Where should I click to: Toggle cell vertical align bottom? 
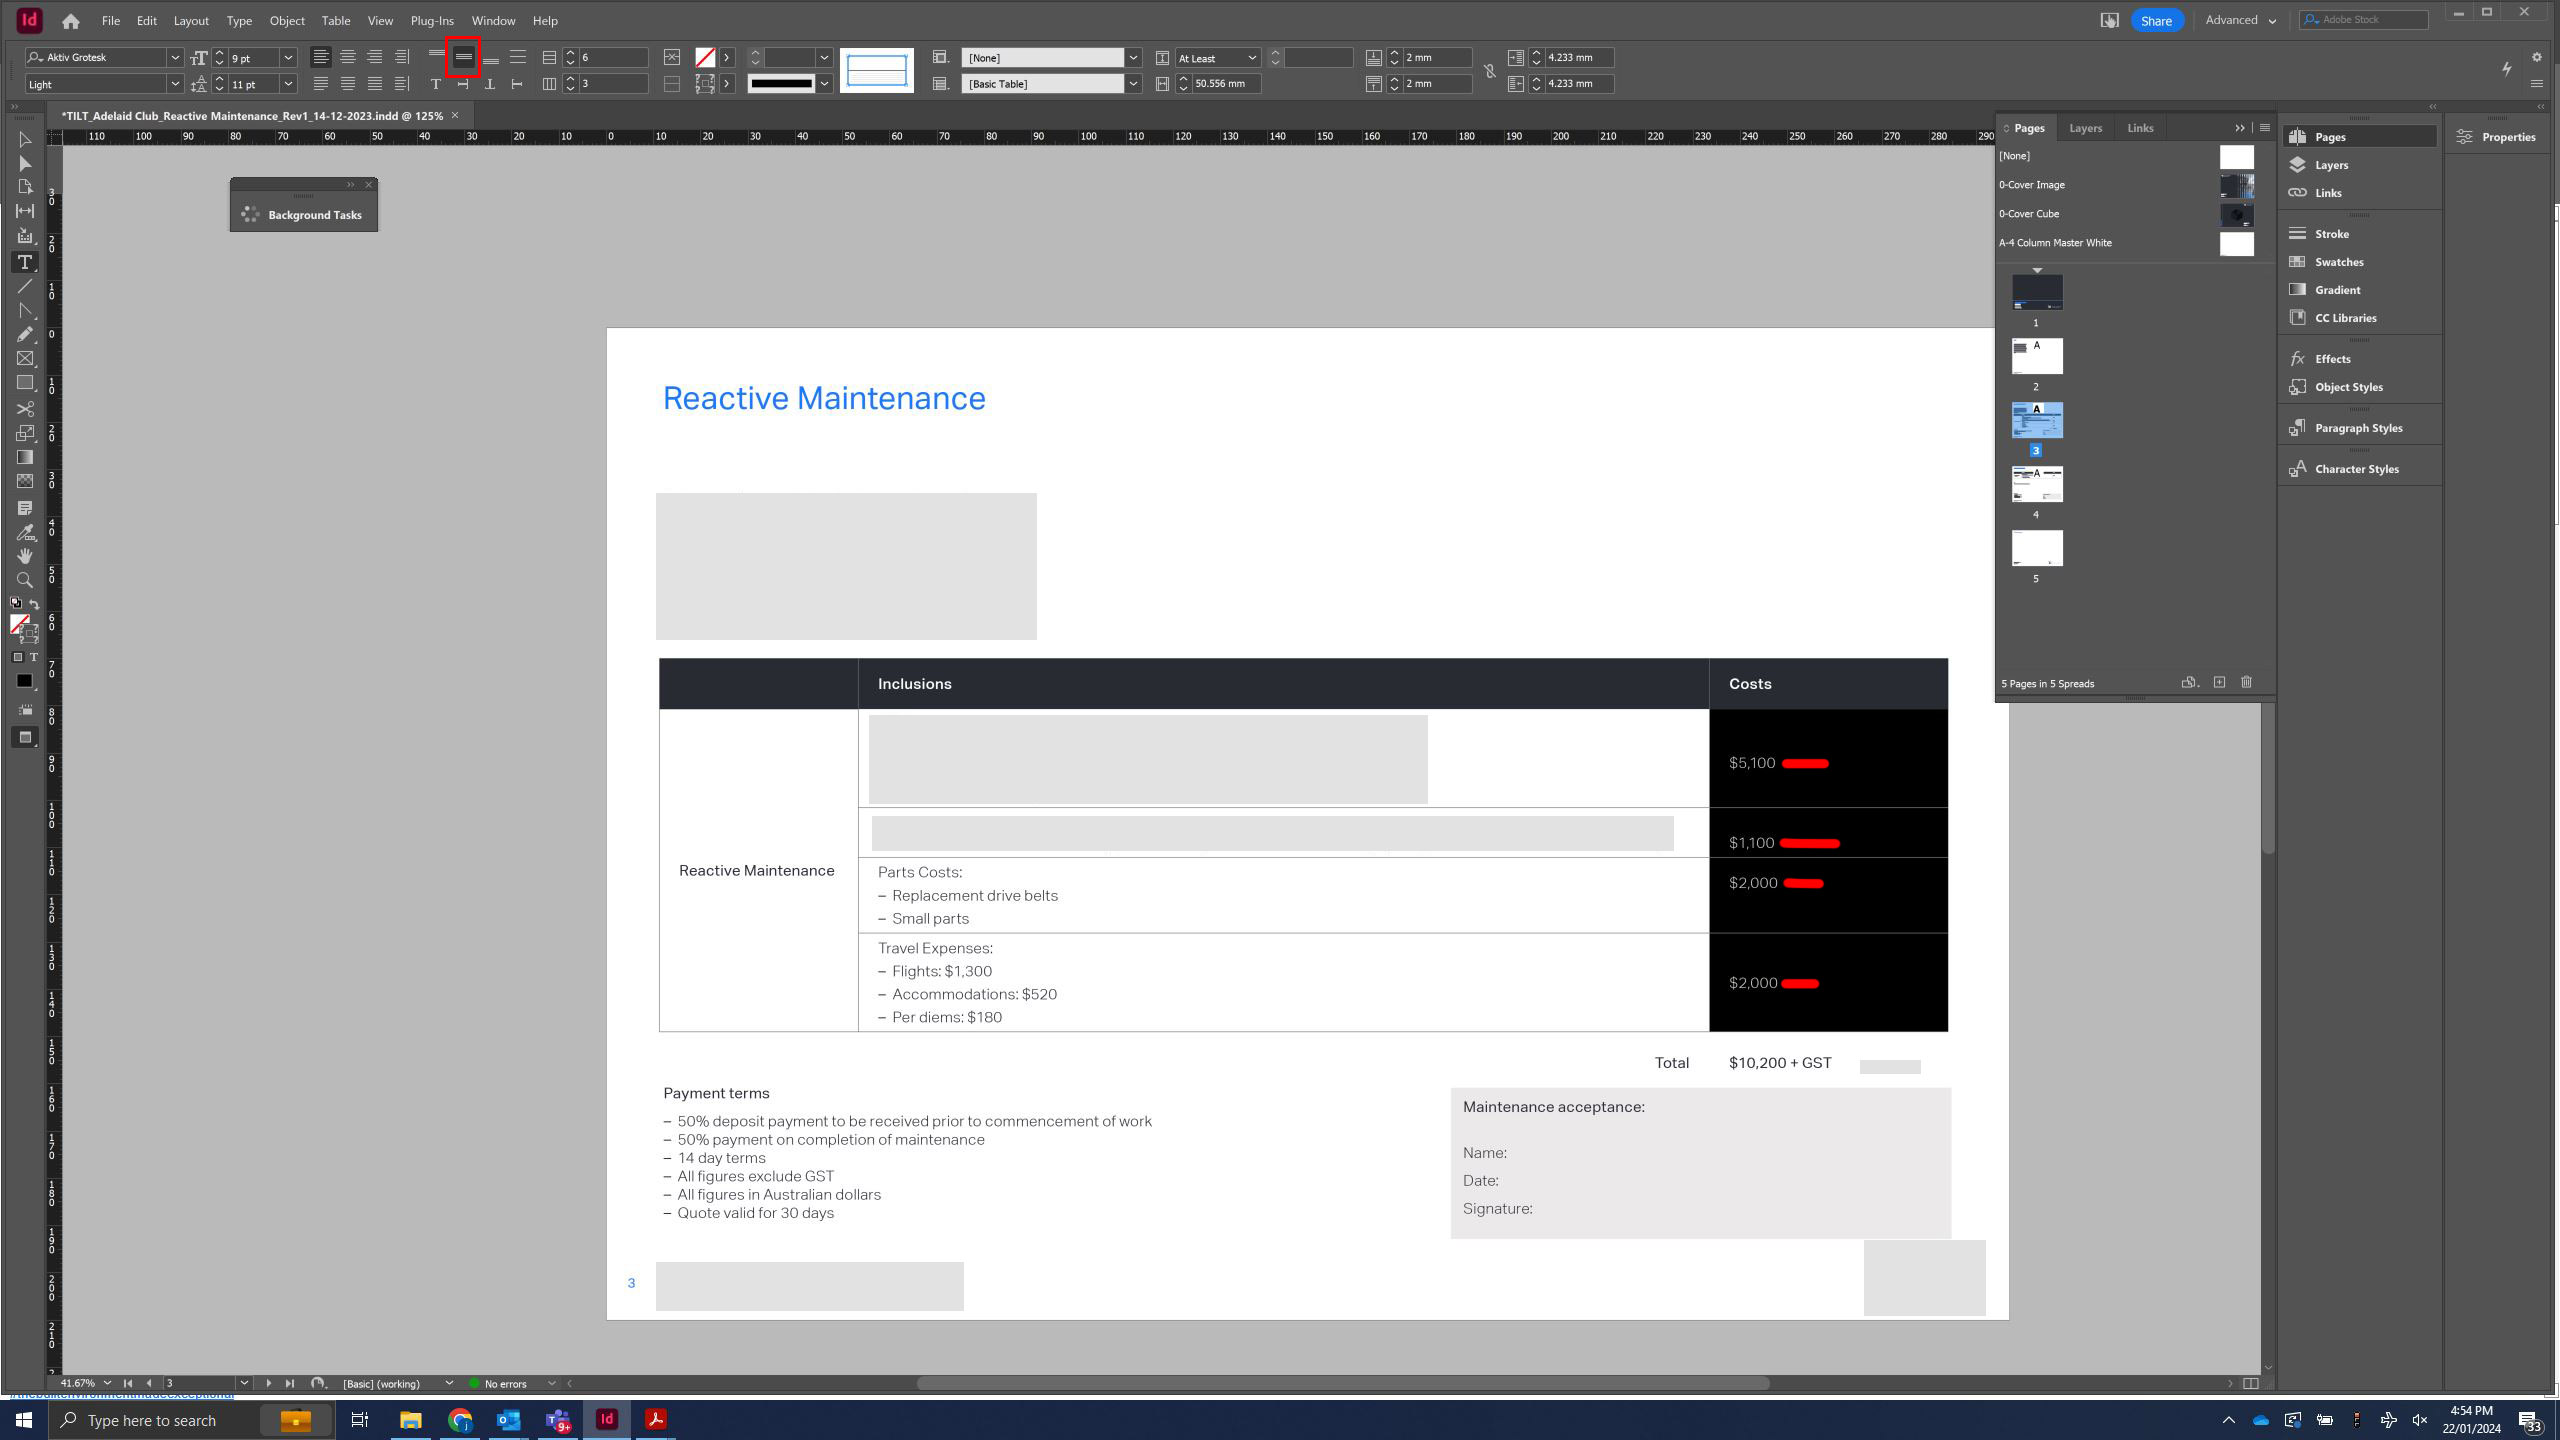click(x=490, y=58)
